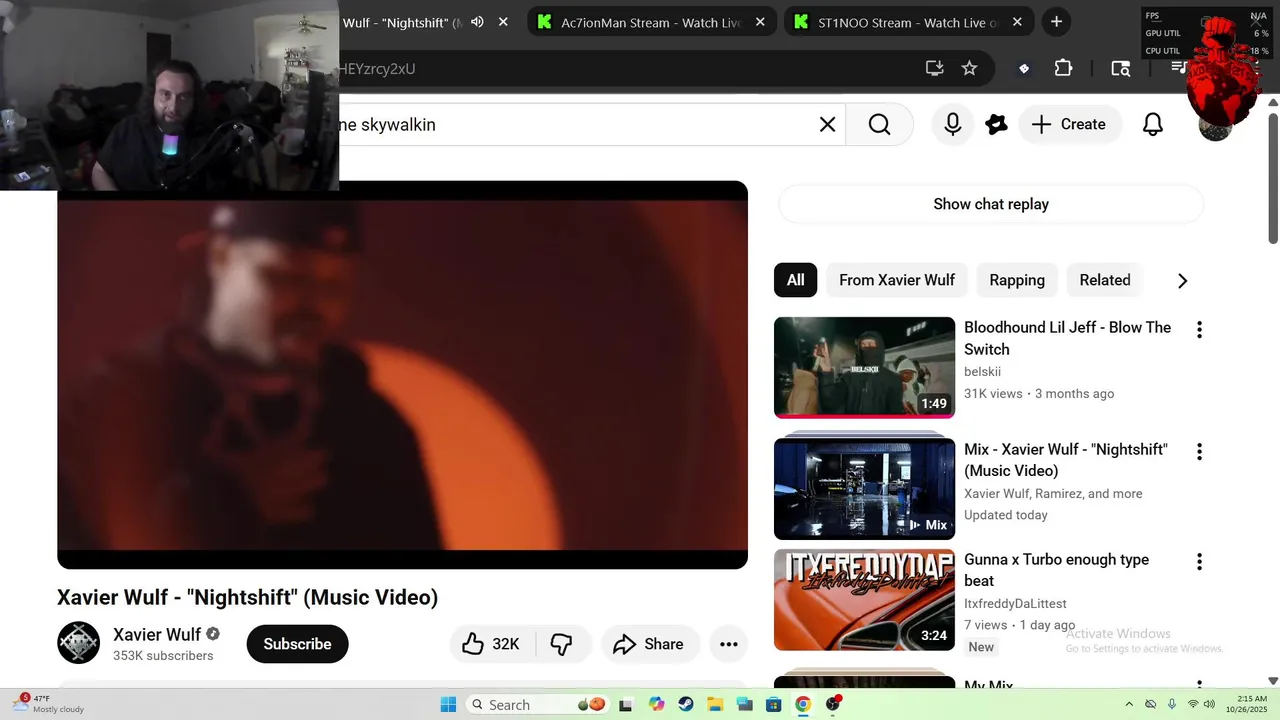Screen dimensions: 1280x720
Task: Click the microphone tray icon
Action: pyautogui.click(x=1172, y=704)
